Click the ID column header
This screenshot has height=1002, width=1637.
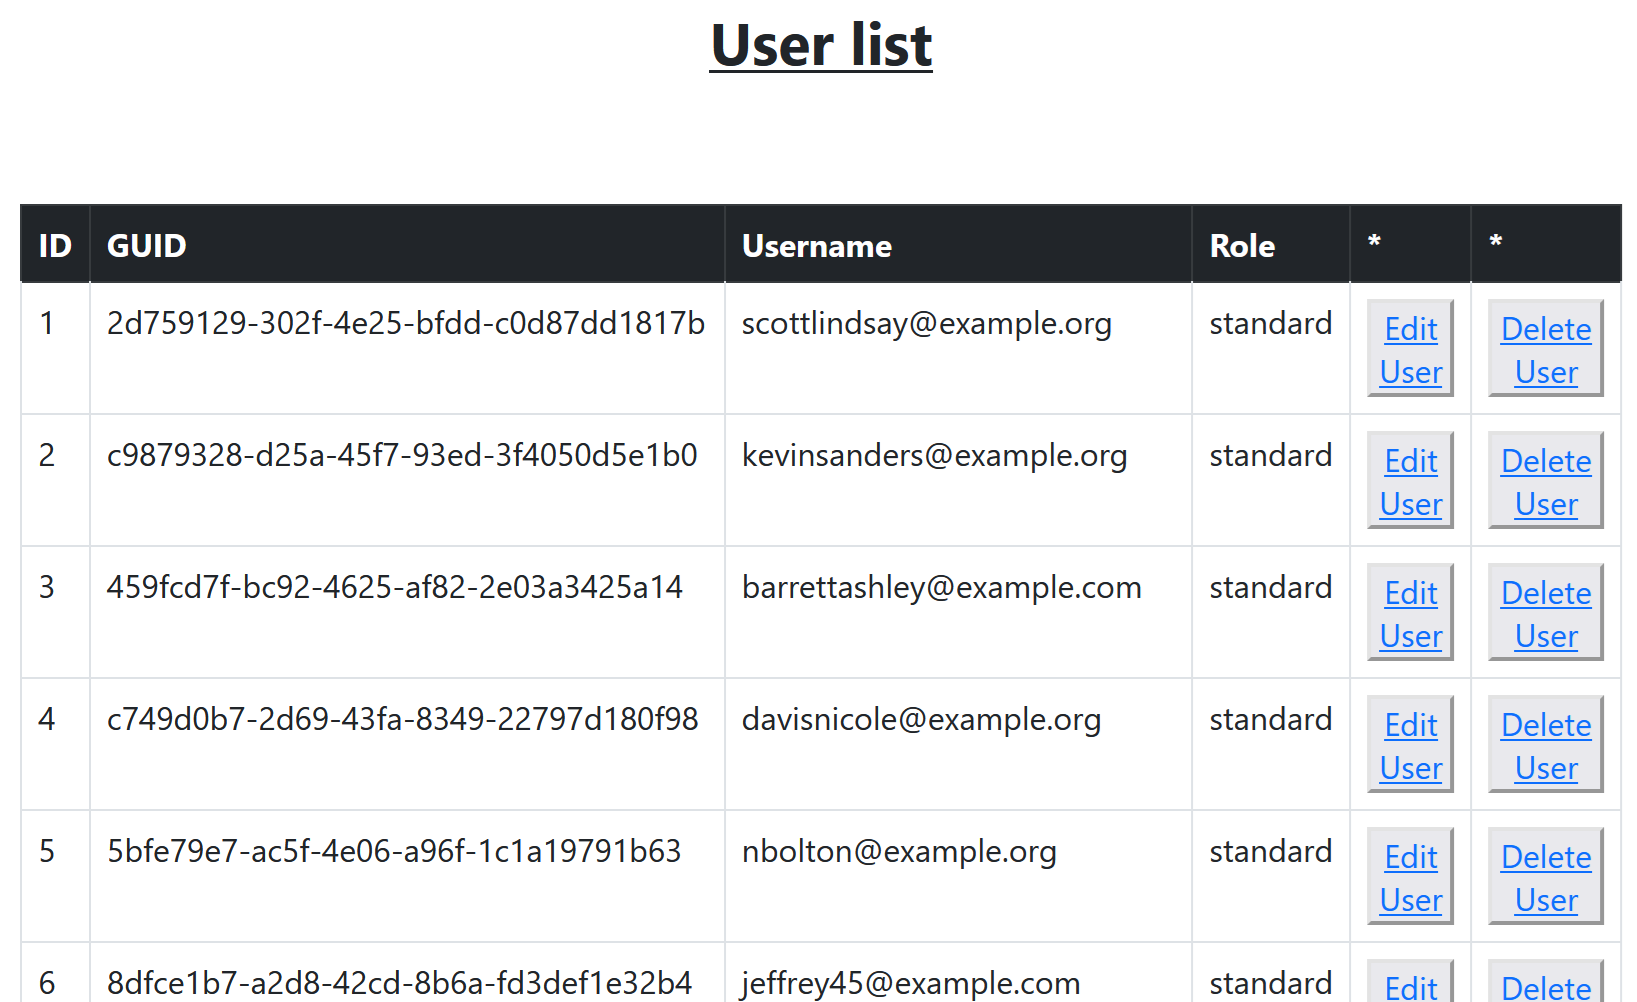point(55,244)
